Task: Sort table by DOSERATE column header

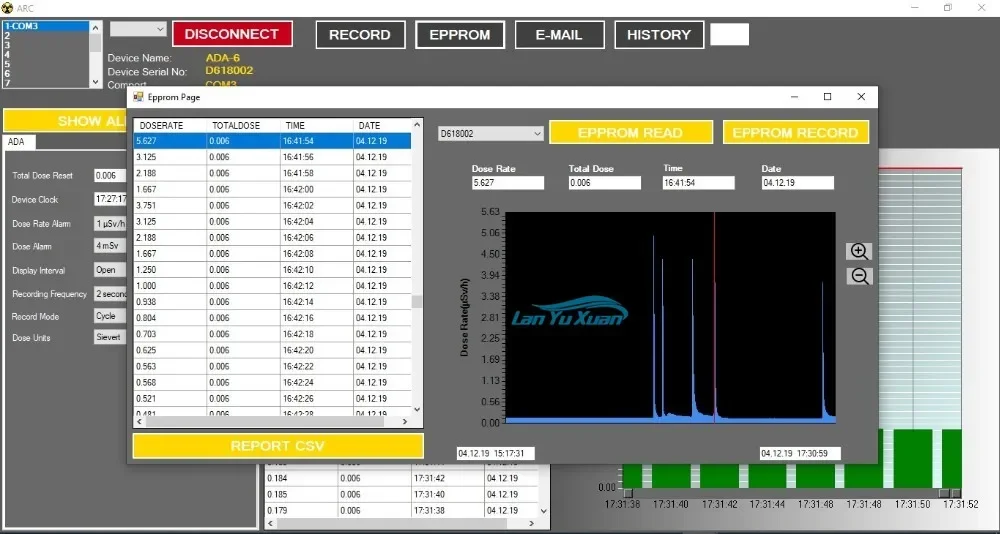Action: click(x=169, y=125)
